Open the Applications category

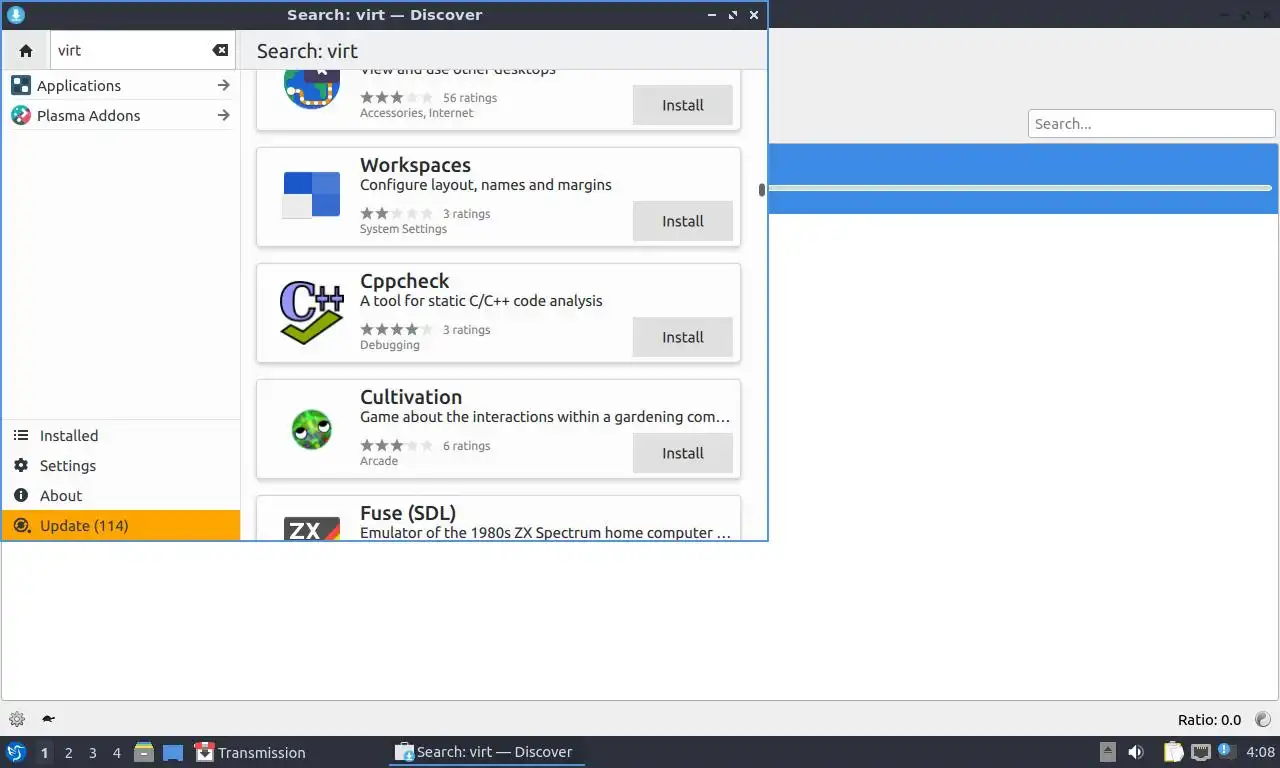coord(121,86)
